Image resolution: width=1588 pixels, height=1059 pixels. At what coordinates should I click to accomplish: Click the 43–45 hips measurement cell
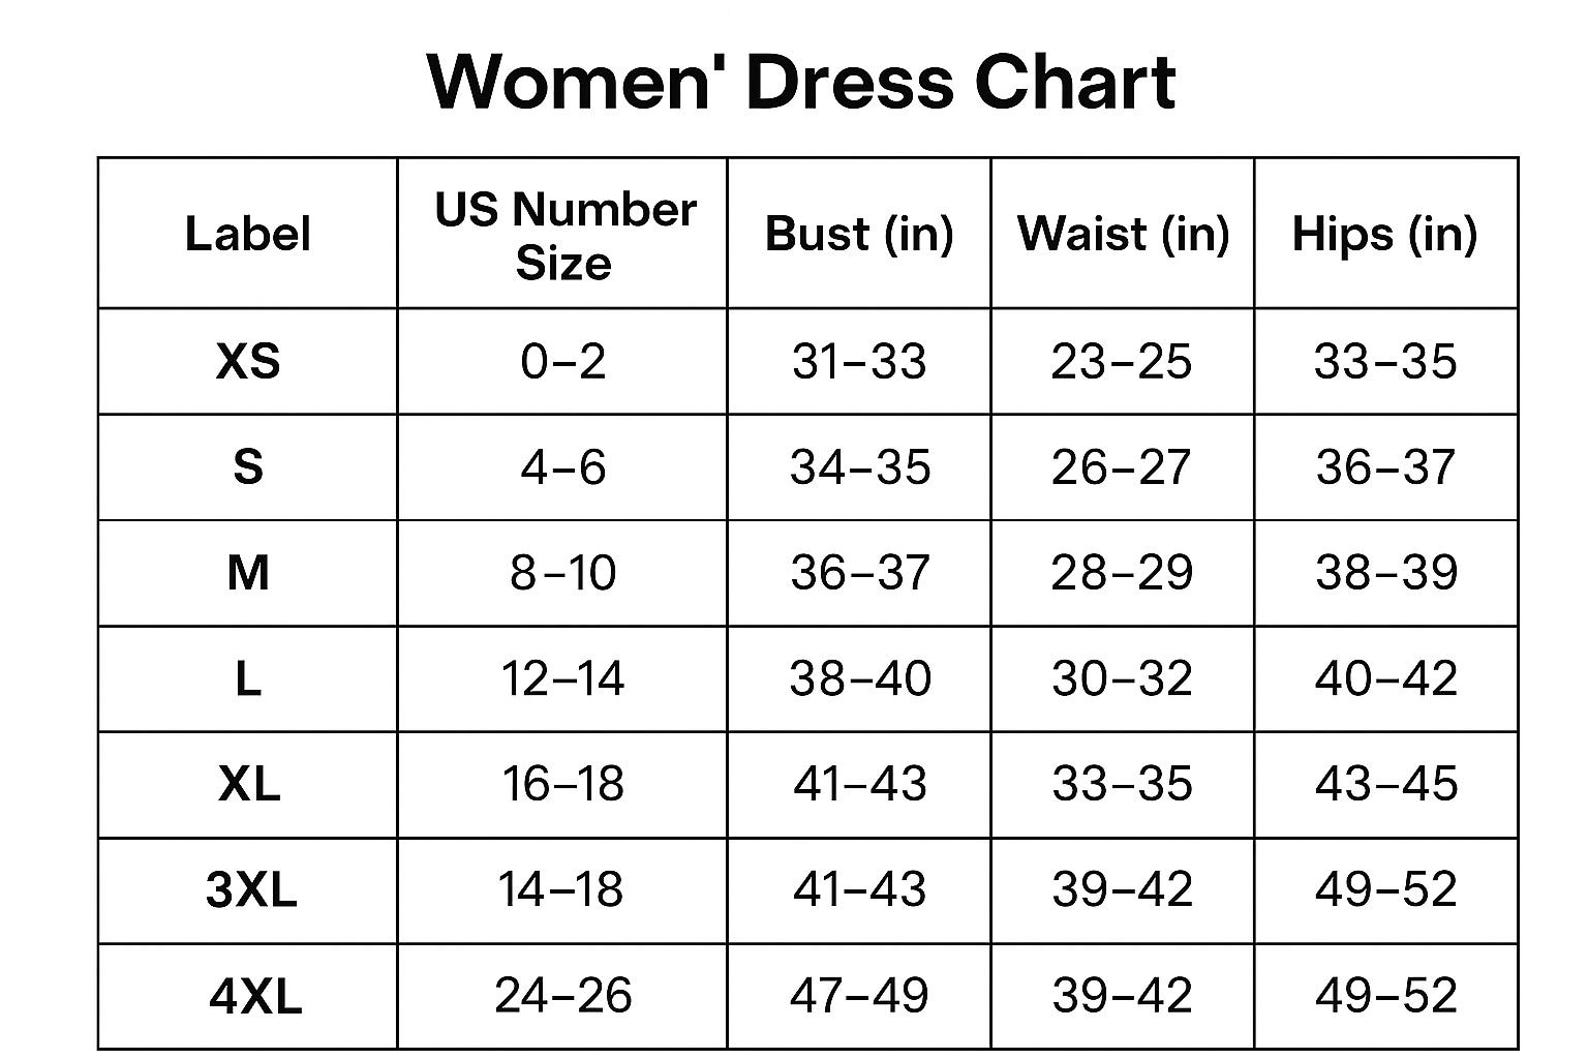pyautogui.click(x=1386, y=785)
